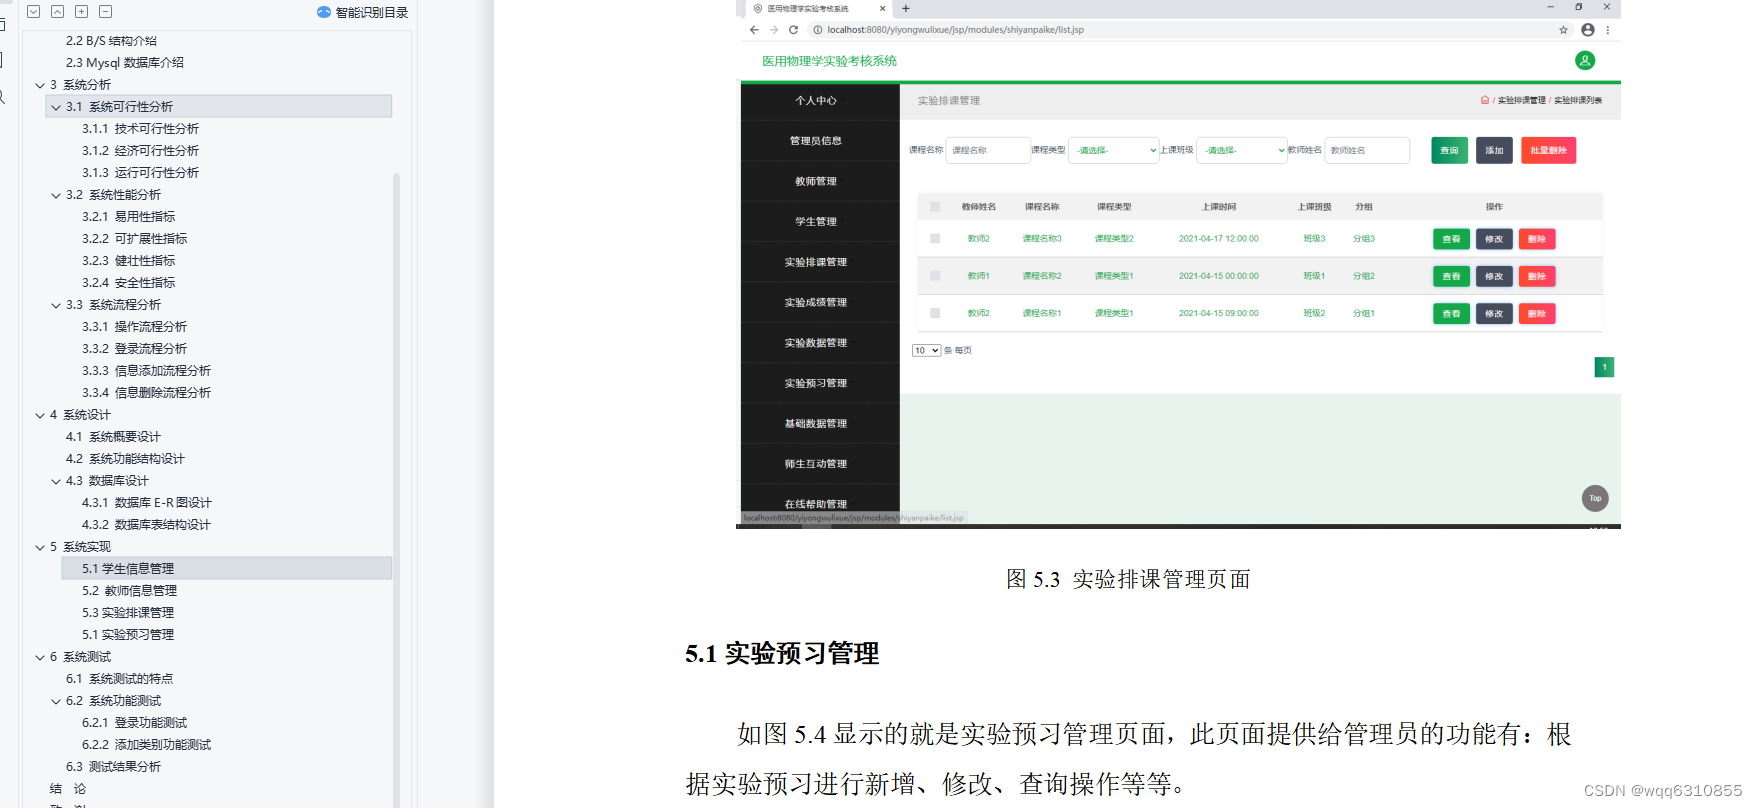Click the collapse-up arrow icon above the outline
Screen dimensions: 1757x808
click(57, 12)
